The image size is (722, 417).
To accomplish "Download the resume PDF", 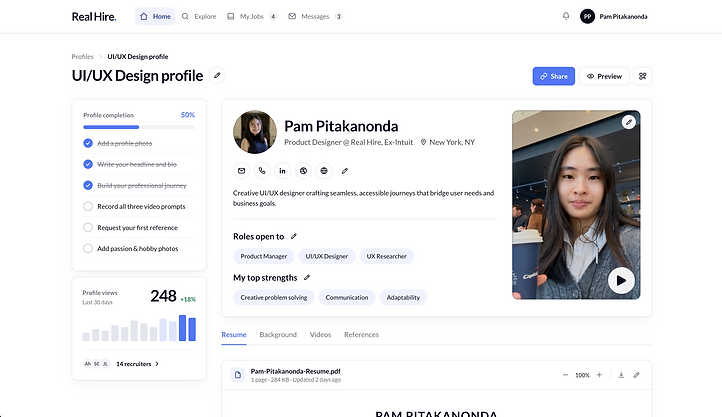I will pyautogui.click(x=621, y=375).
